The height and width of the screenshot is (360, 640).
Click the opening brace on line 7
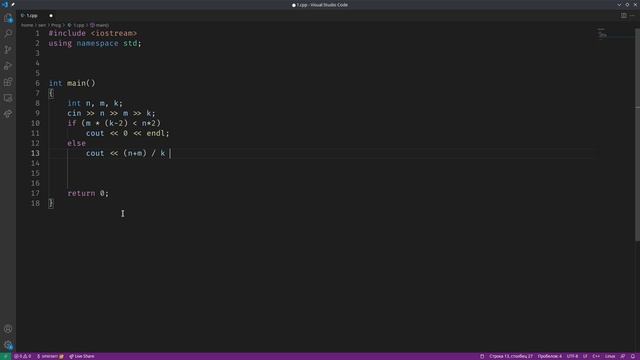[x=51, y=93]
